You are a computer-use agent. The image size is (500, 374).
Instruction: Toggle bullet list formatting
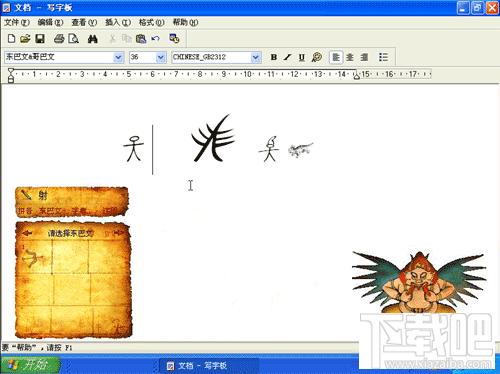click(383, 57)
